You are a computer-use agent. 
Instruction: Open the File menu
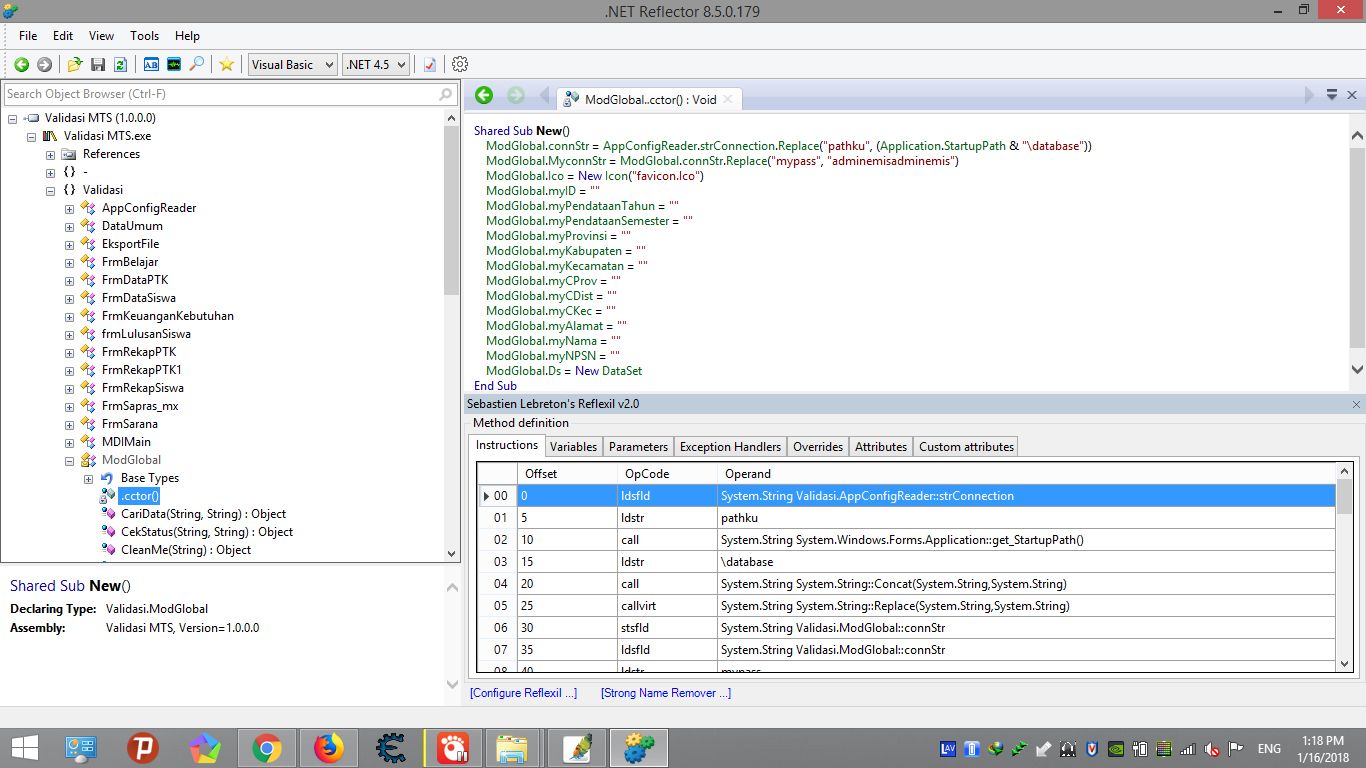coord(28,35)
